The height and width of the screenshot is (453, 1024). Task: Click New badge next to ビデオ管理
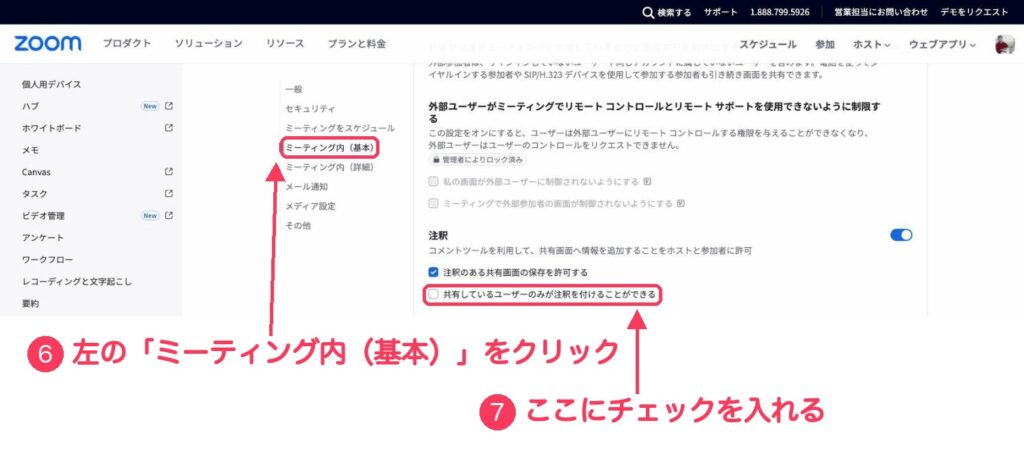(x=150, y=215)
